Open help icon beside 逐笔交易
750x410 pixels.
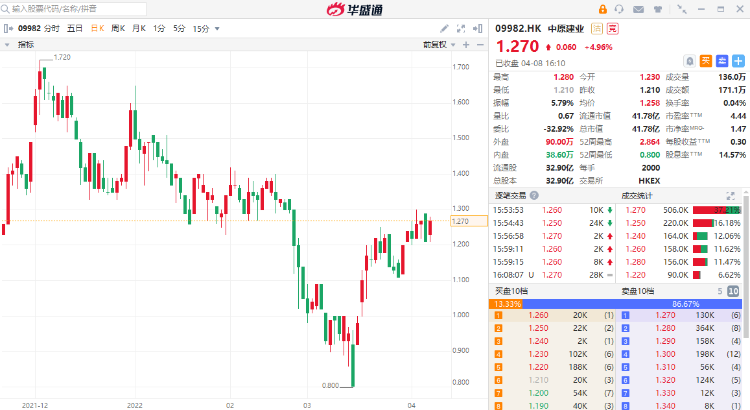(534, 195)
